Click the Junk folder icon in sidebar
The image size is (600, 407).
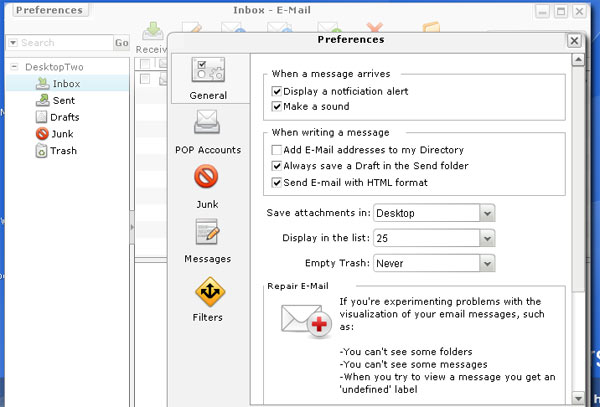[x=42, y=134]
